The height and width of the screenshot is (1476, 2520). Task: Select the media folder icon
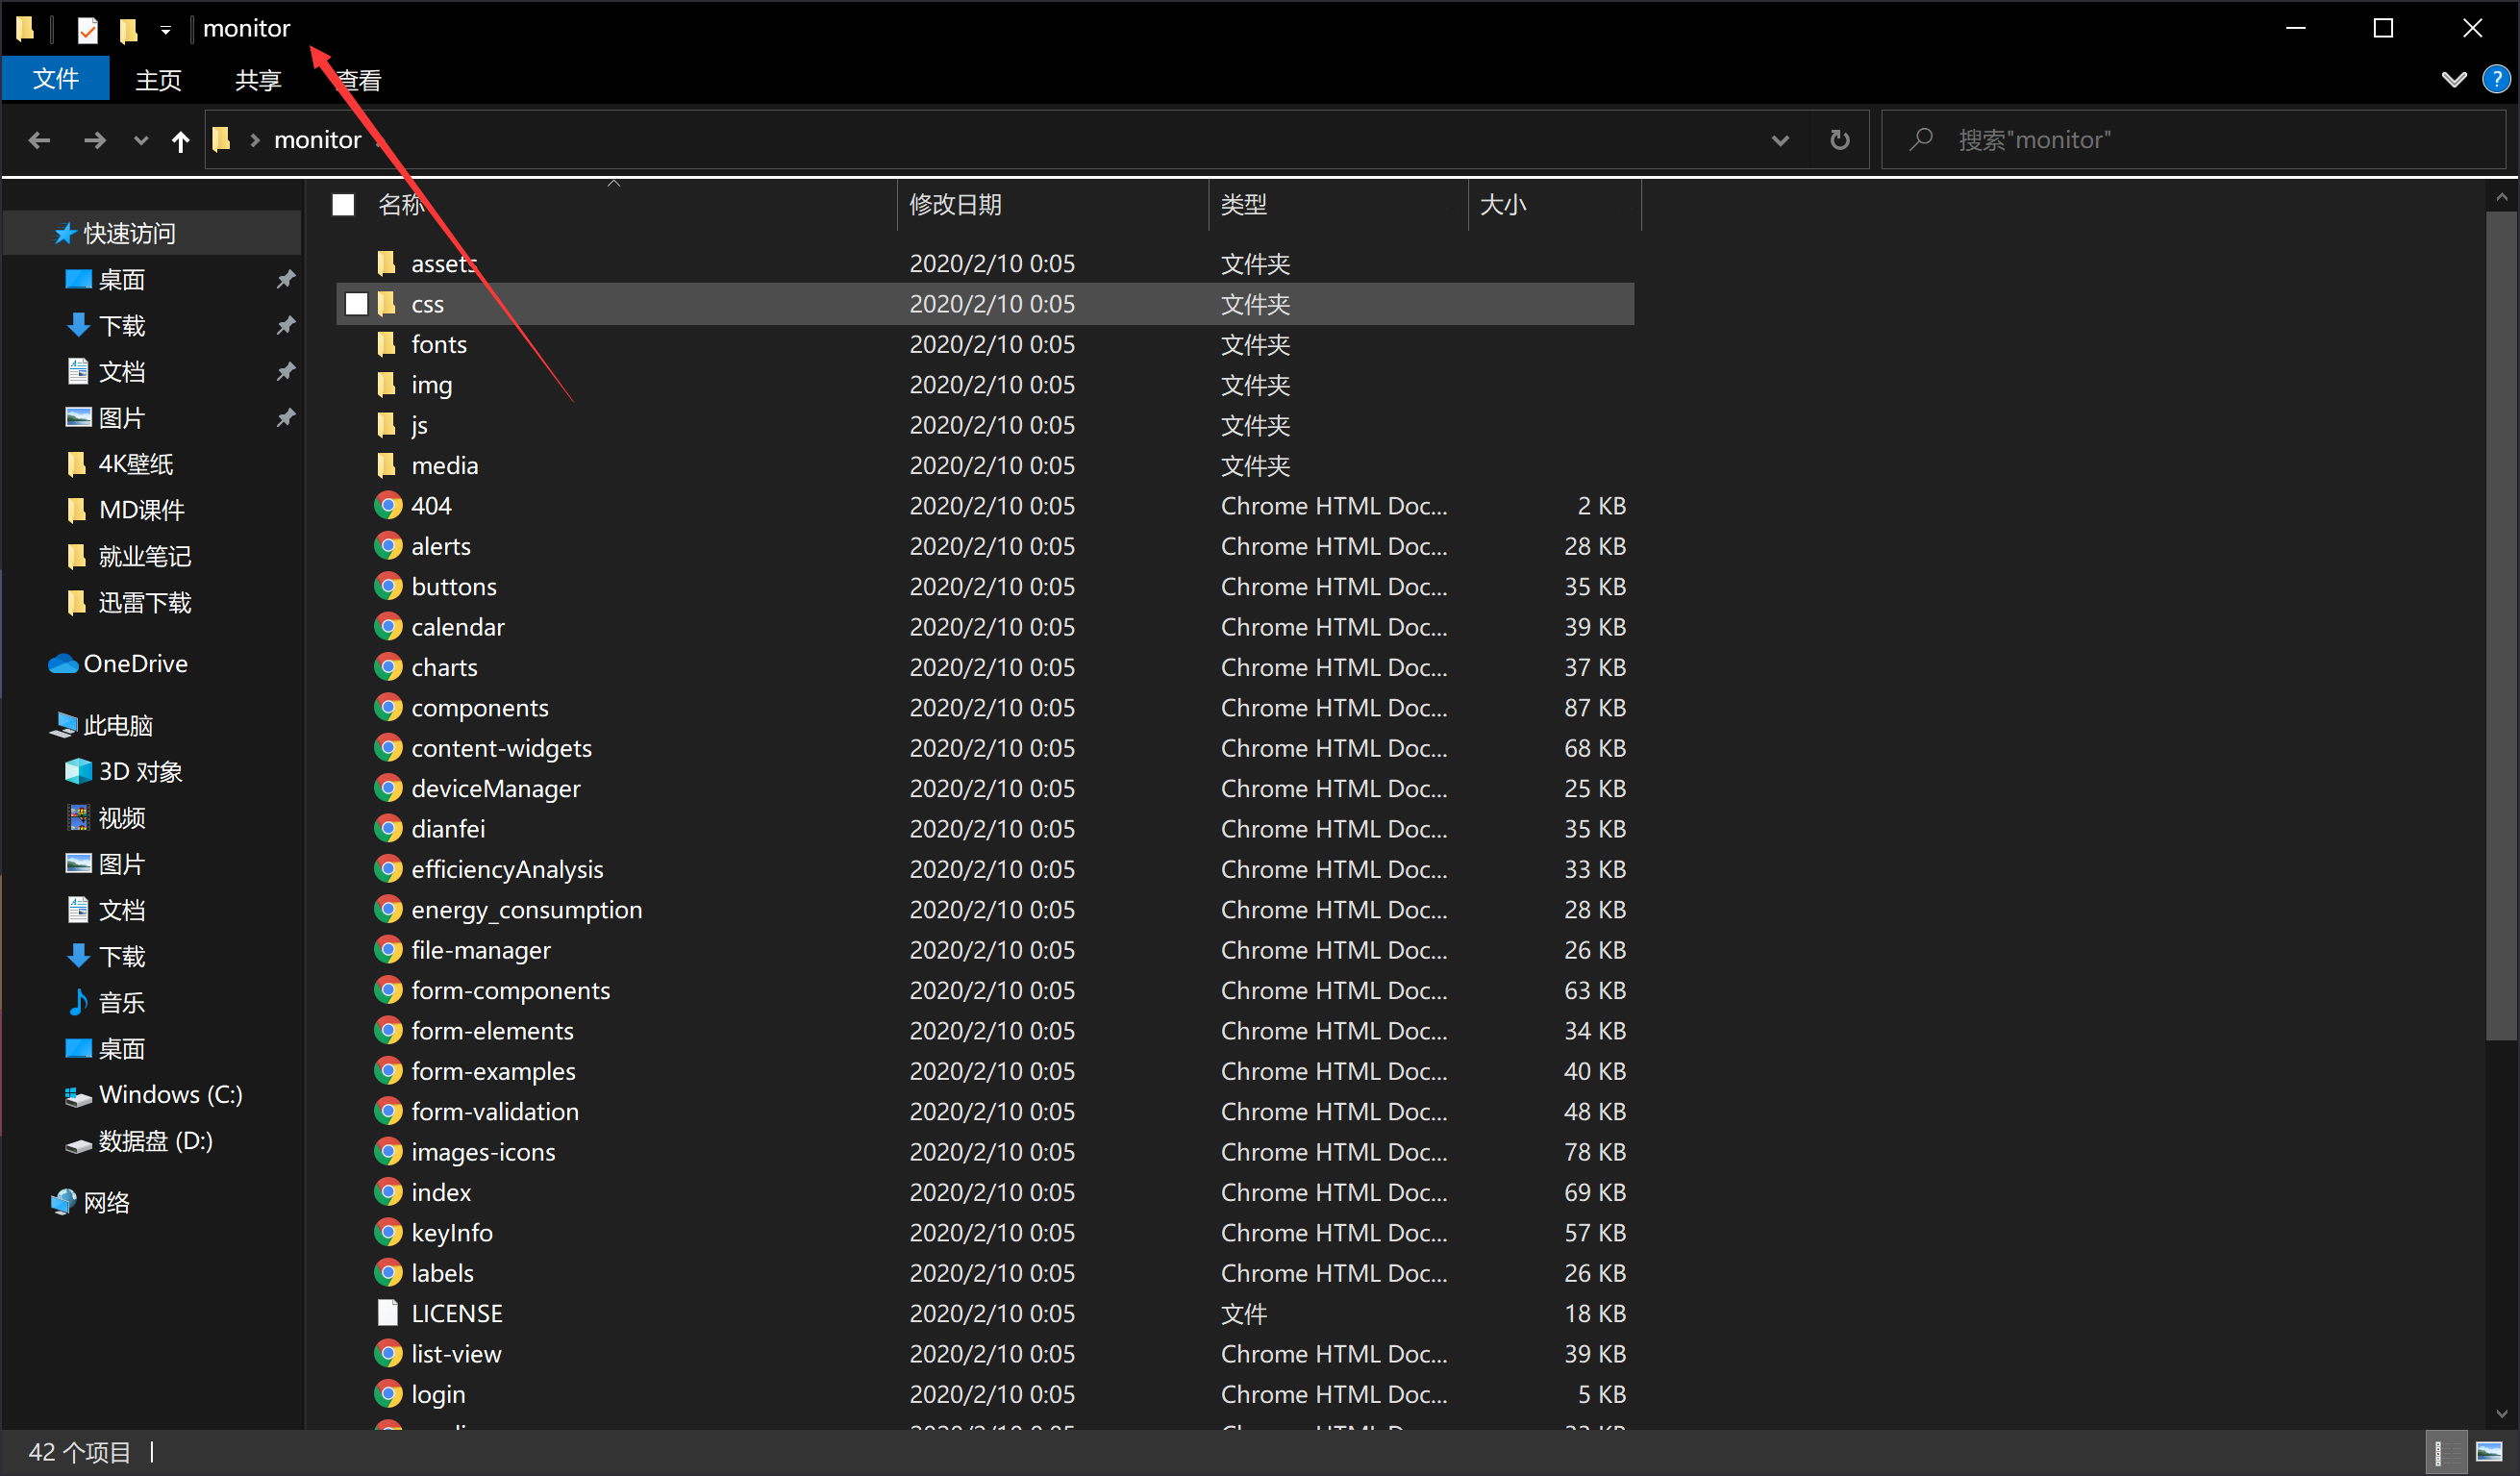coord(387,465)
